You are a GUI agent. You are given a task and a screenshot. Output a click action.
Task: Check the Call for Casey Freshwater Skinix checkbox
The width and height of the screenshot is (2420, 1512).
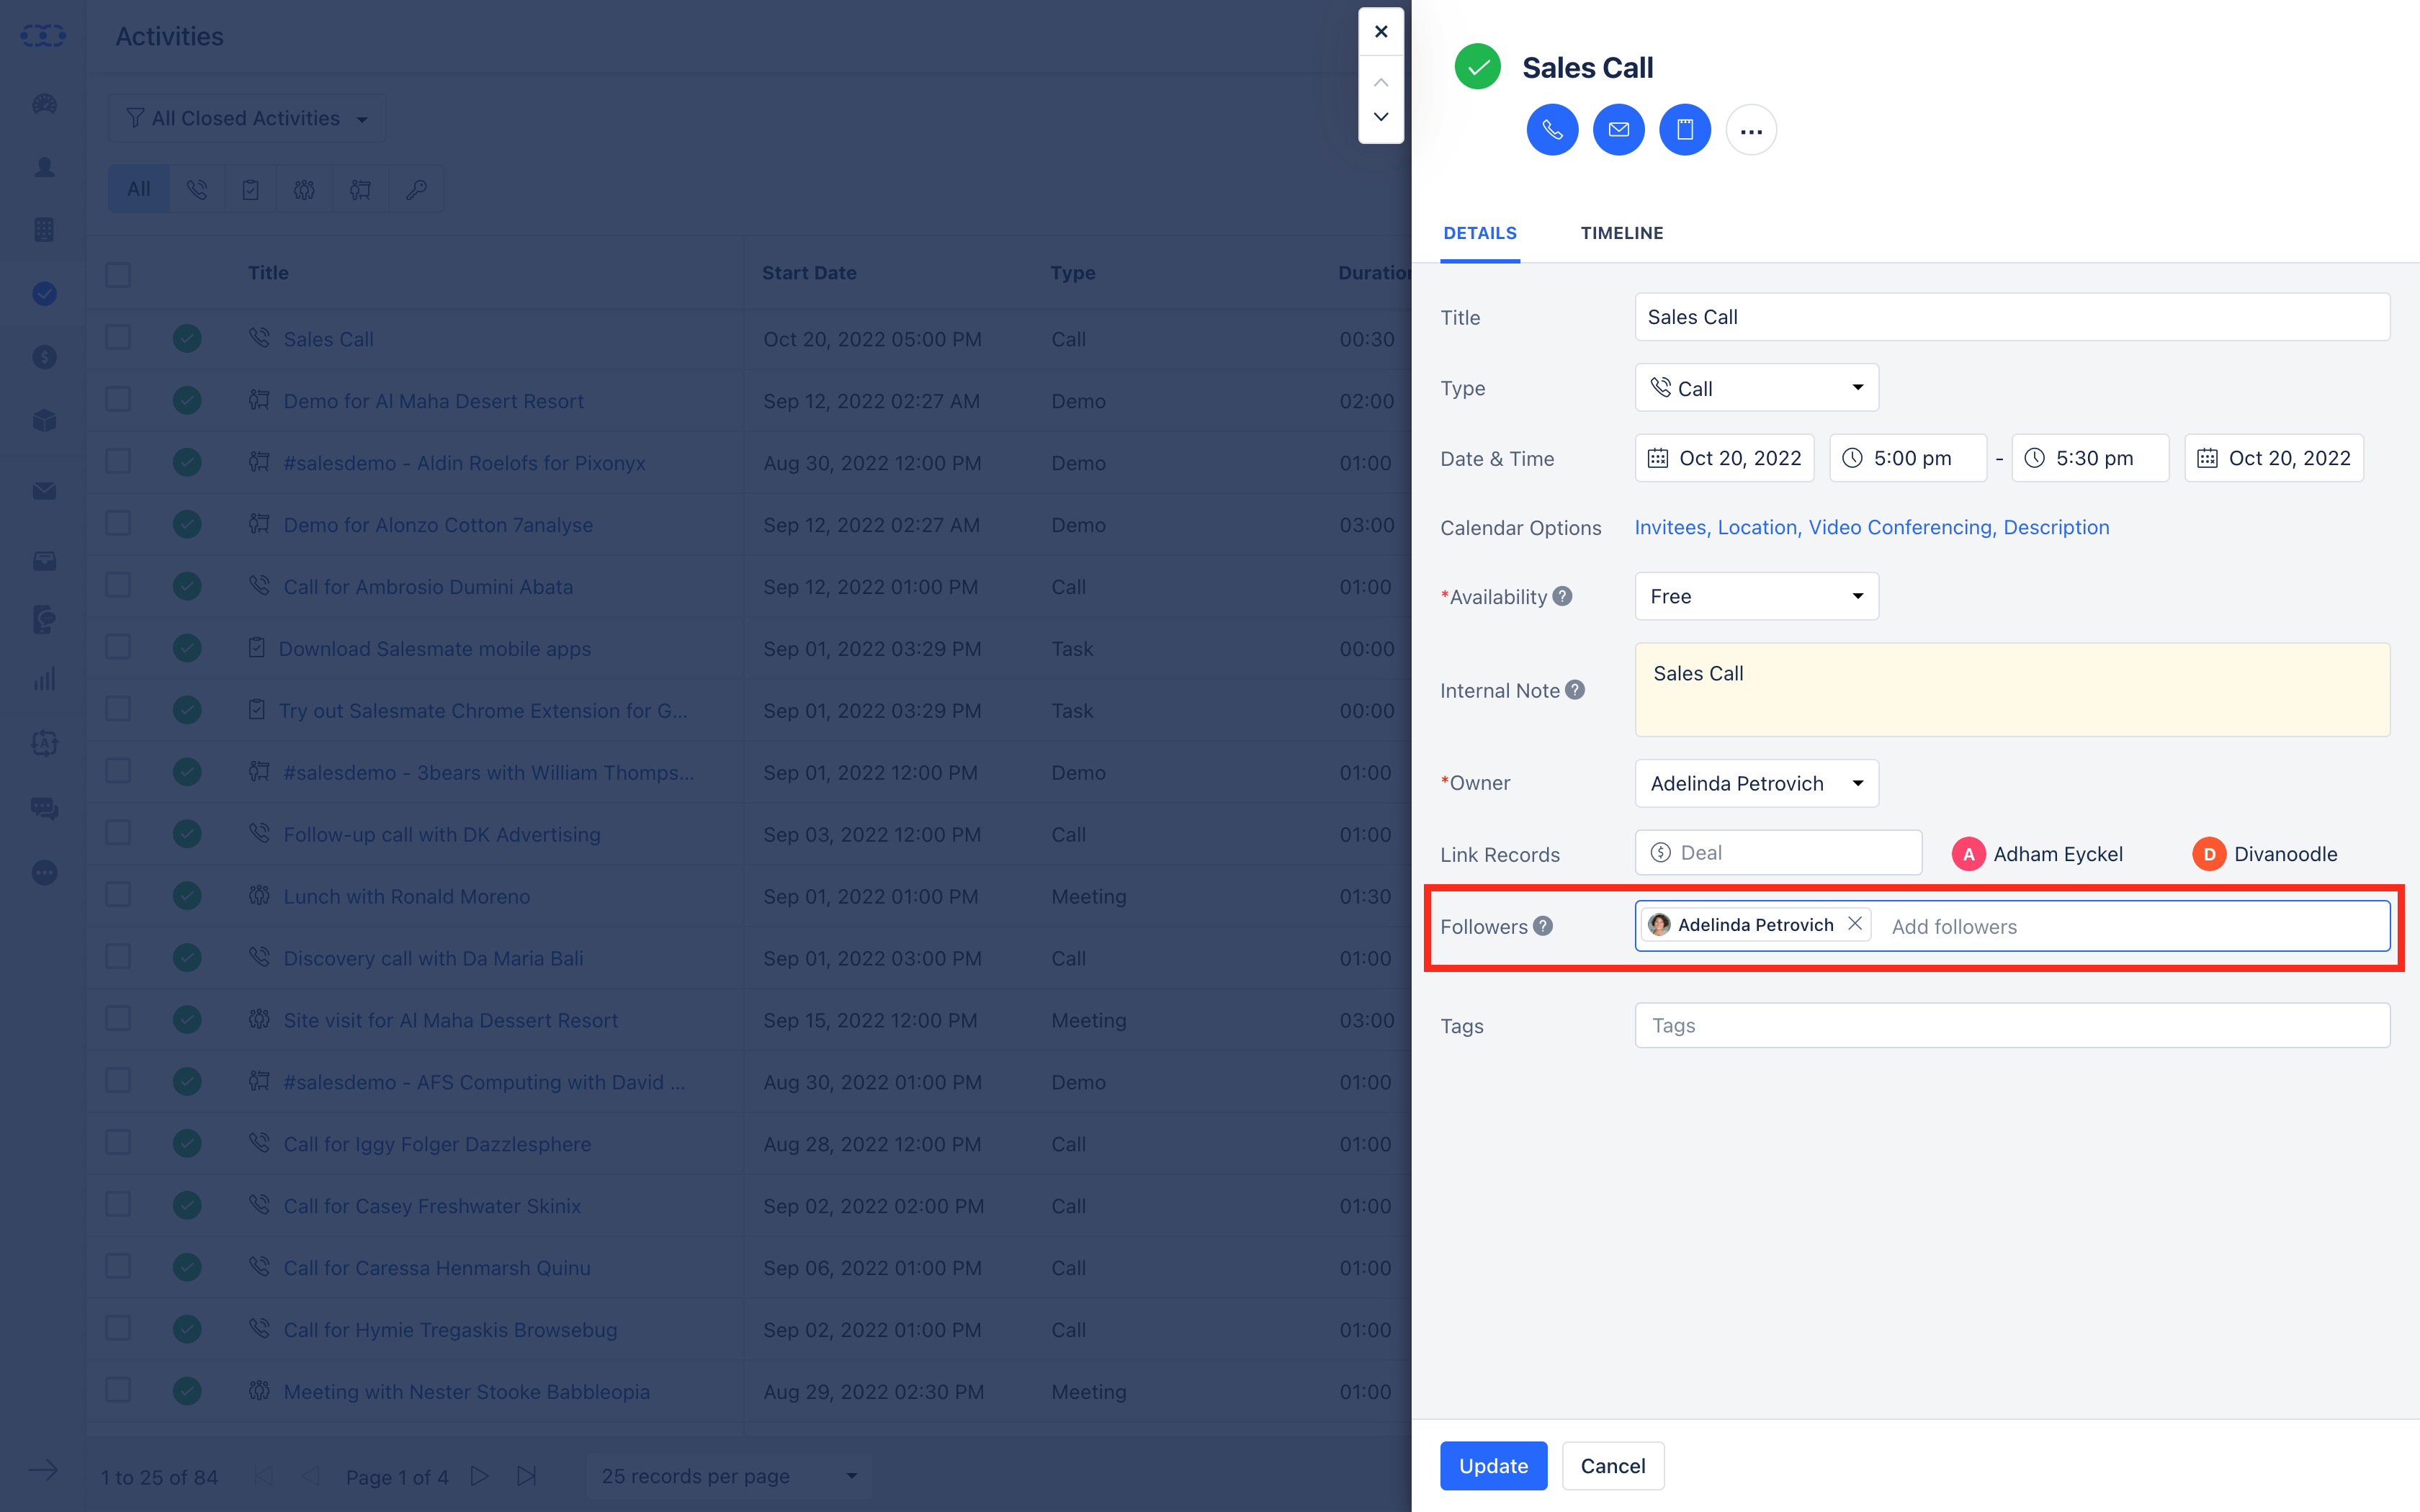pos(118,1205)
